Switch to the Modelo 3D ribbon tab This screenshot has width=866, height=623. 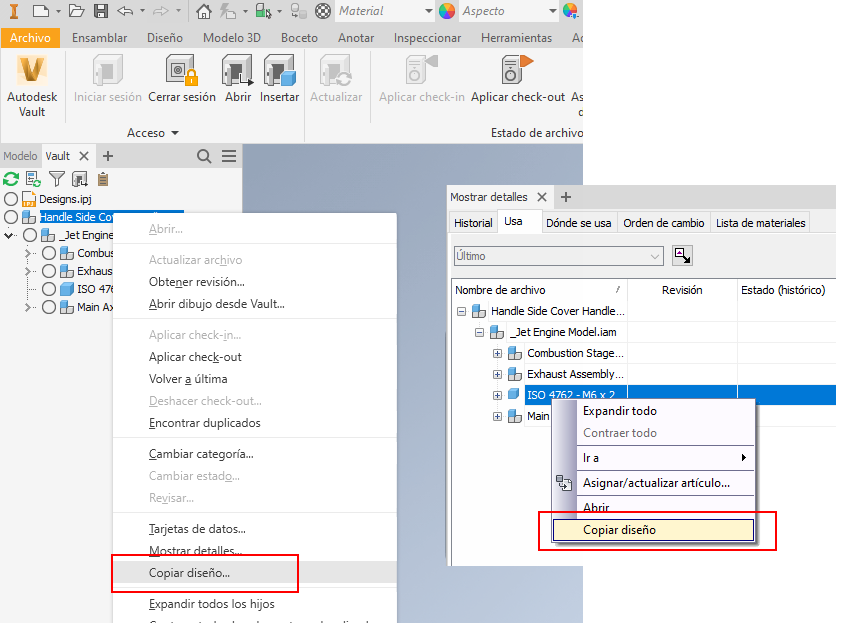point(231,38)
